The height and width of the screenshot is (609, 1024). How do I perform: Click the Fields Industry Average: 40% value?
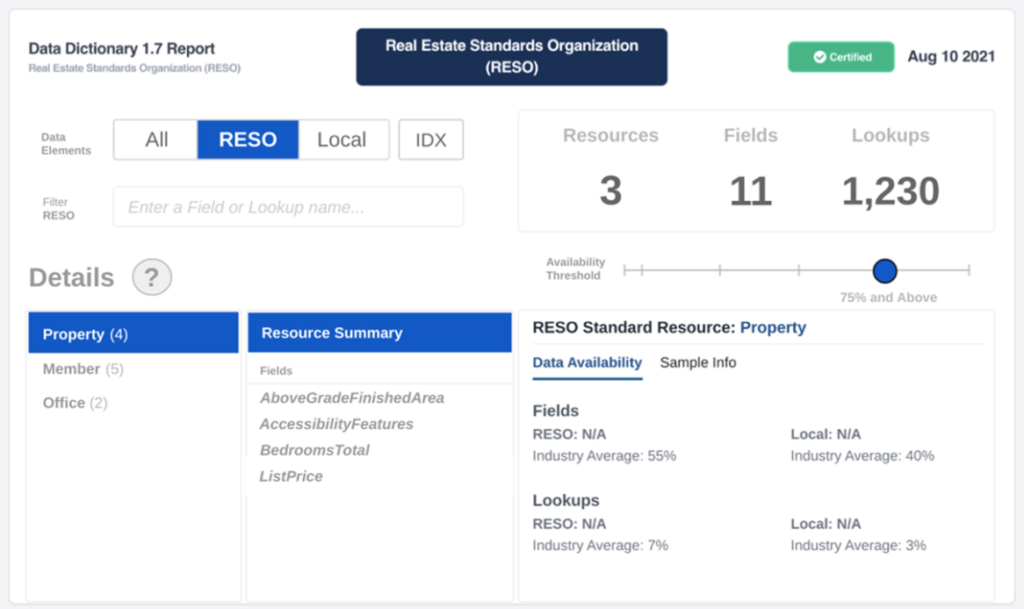click(x=862, y=456)
